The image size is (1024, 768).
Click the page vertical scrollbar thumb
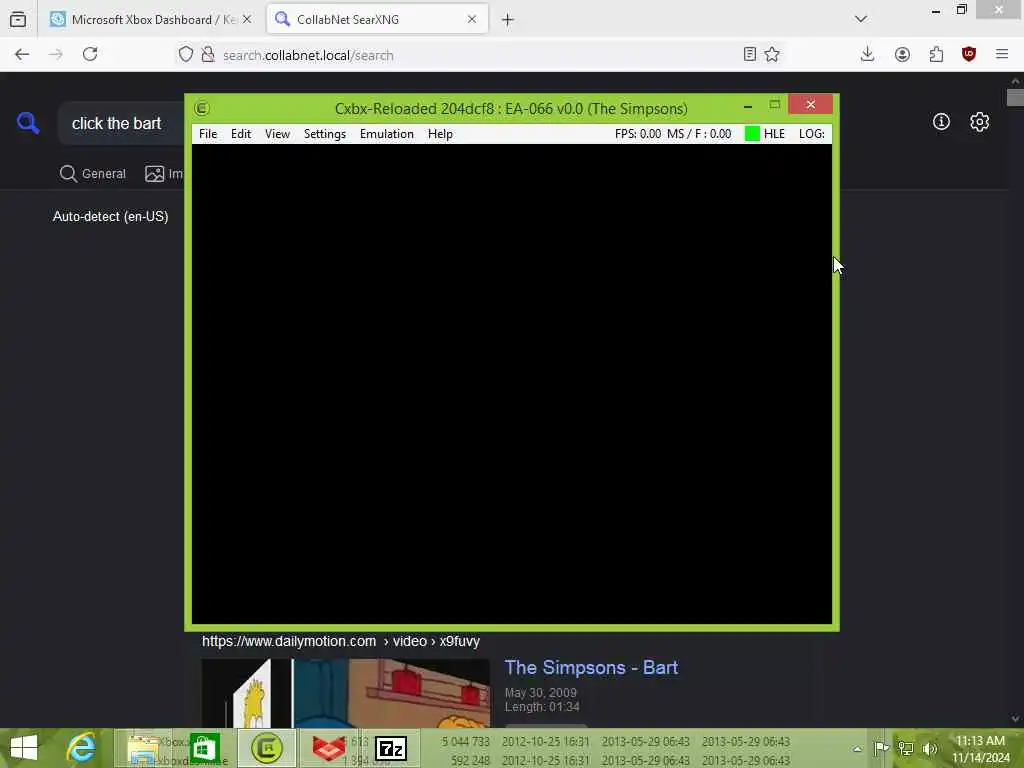1015,98
